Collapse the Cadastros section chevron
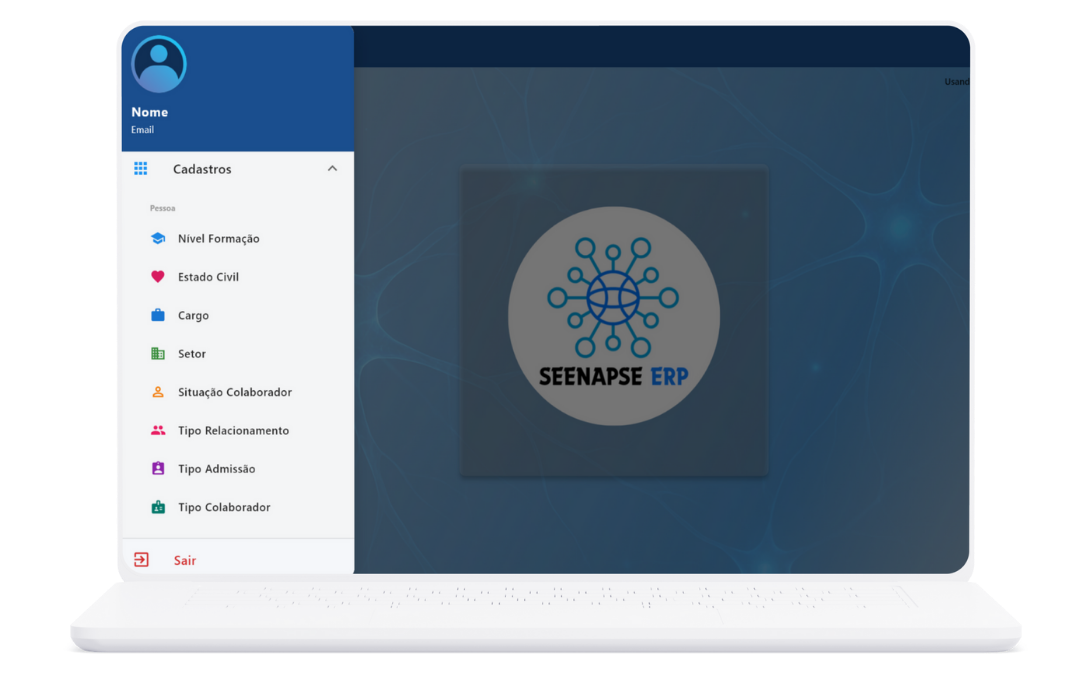 click(x=332, y=169)
